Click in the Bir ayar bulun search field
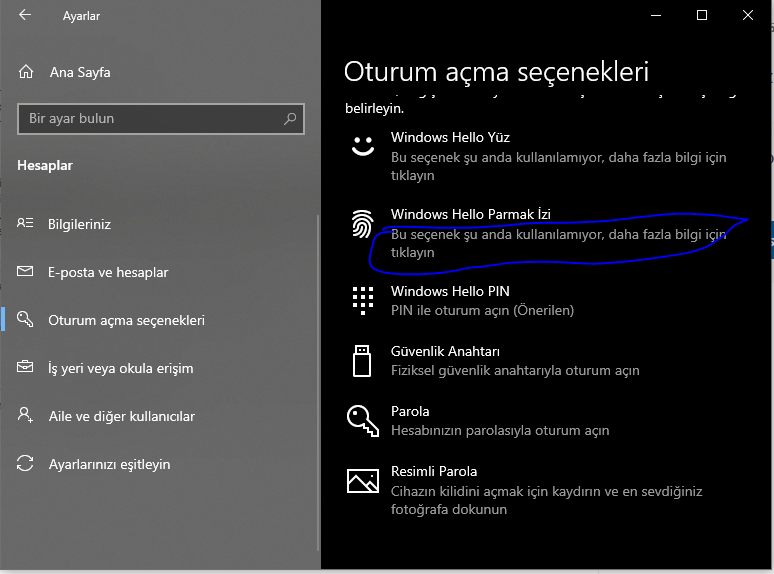 click(x=161, y=118)
